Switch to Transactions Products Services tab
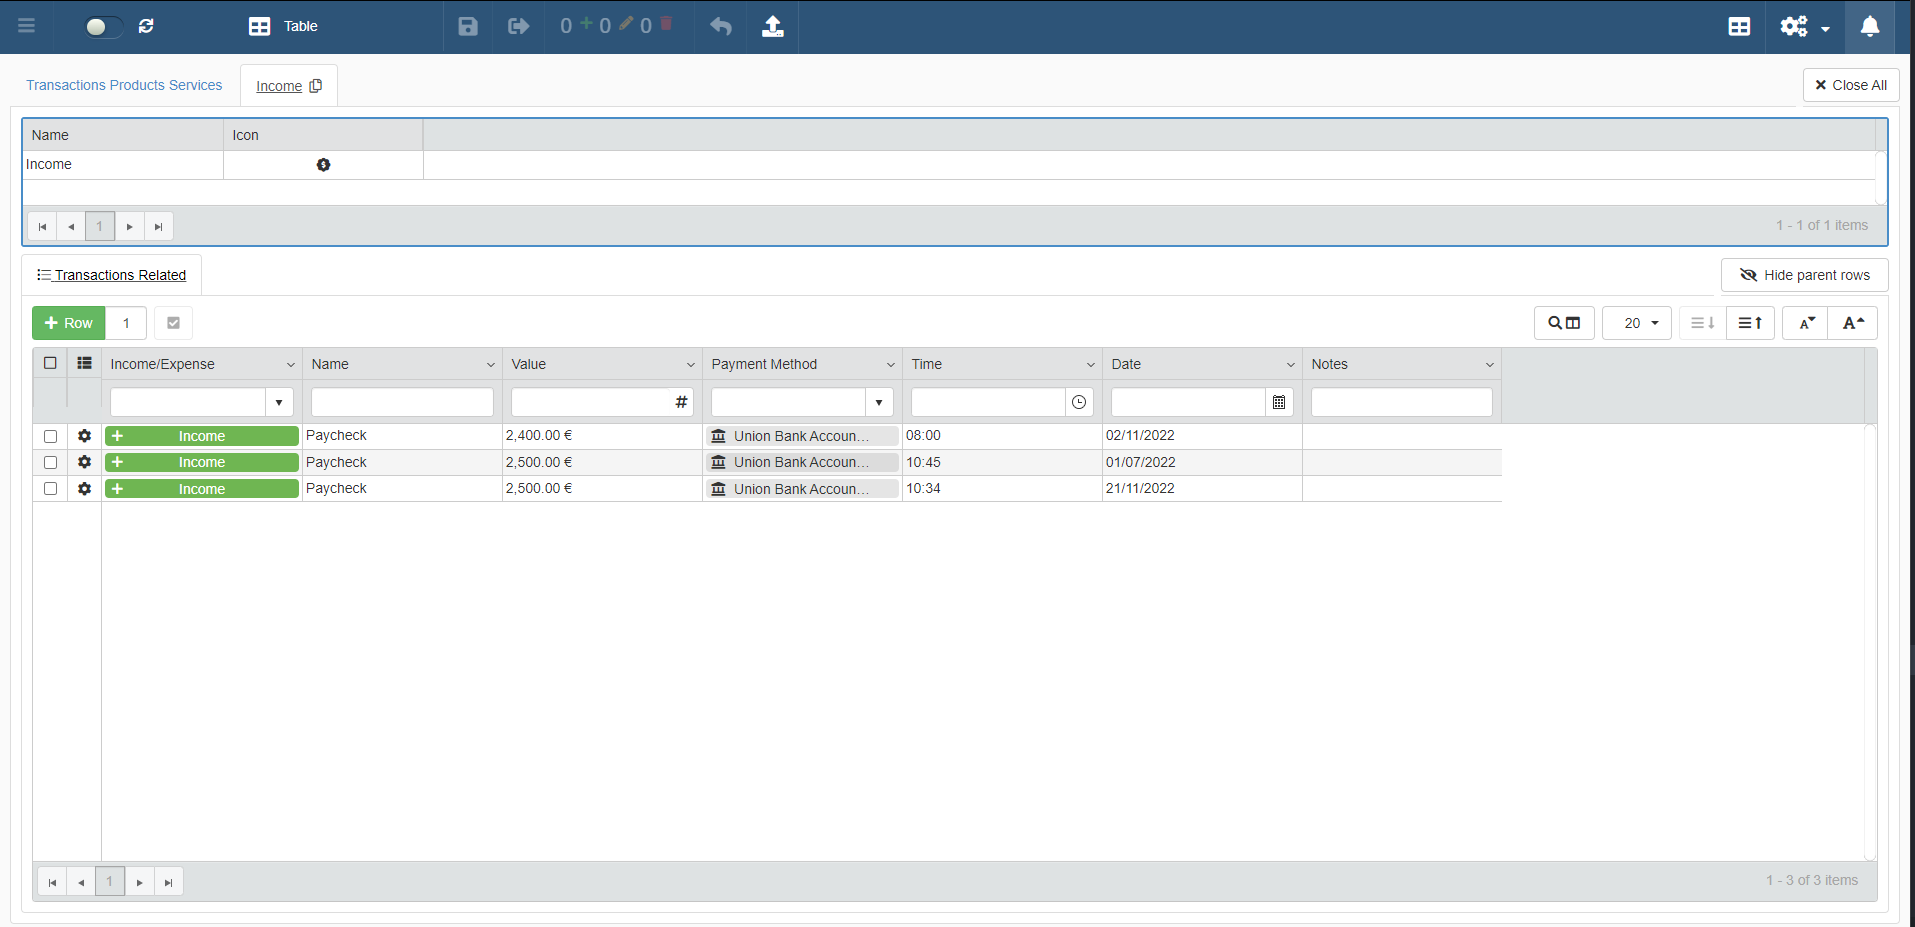1915x927 pixels. [x=124, y=85]
